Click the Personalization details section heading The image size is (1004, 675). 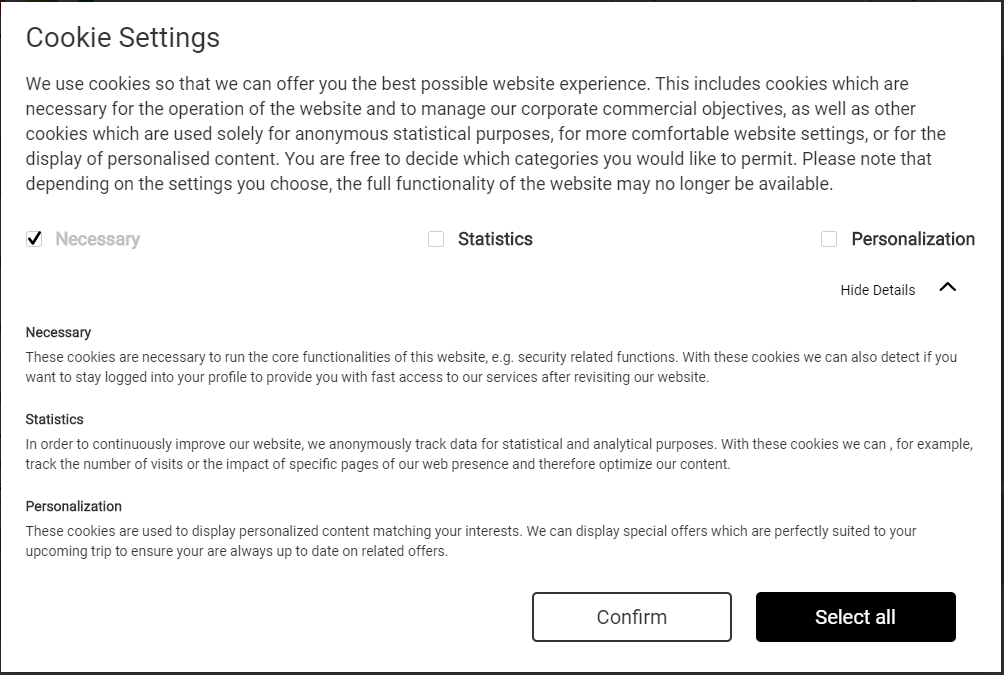click(x=74, y=507)
